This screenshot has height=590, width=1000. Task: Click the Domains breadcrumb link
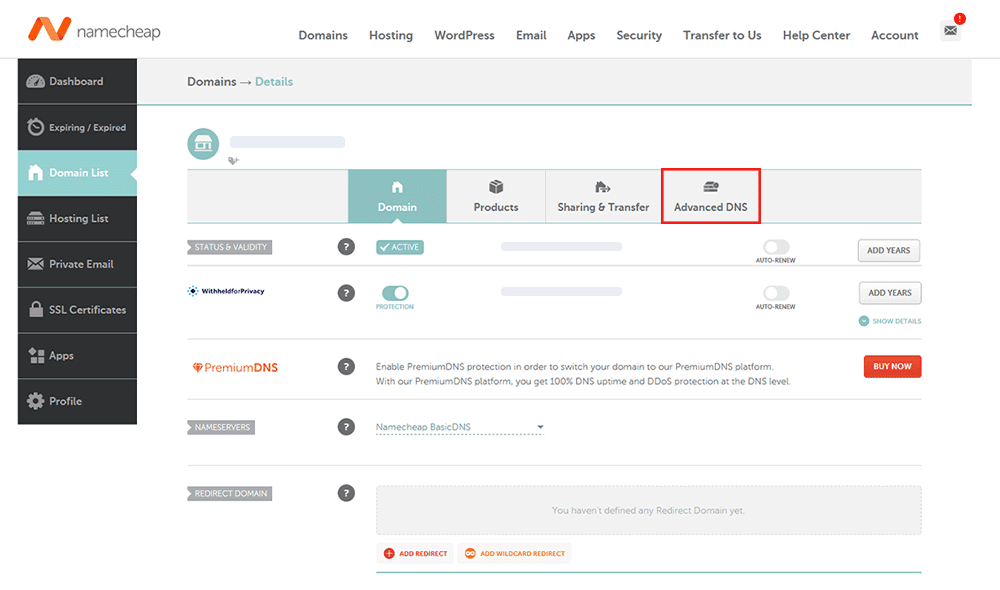click(212, 82)
